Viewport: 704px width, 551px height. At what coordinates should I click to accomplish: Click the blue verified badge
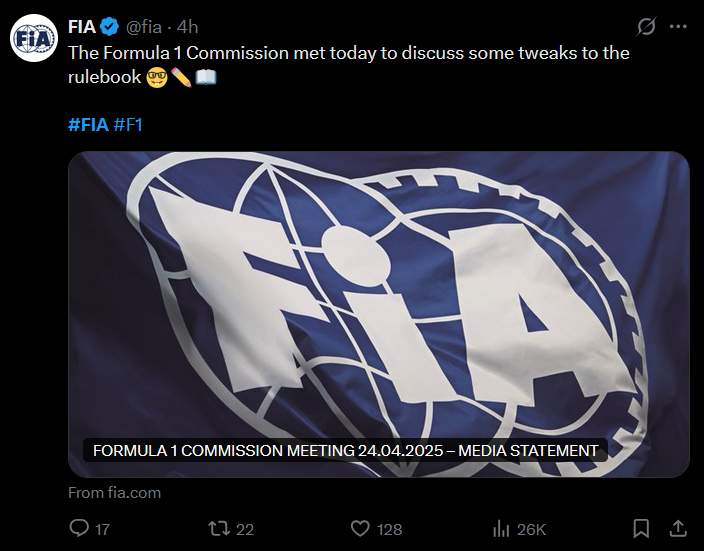point(110,27)
